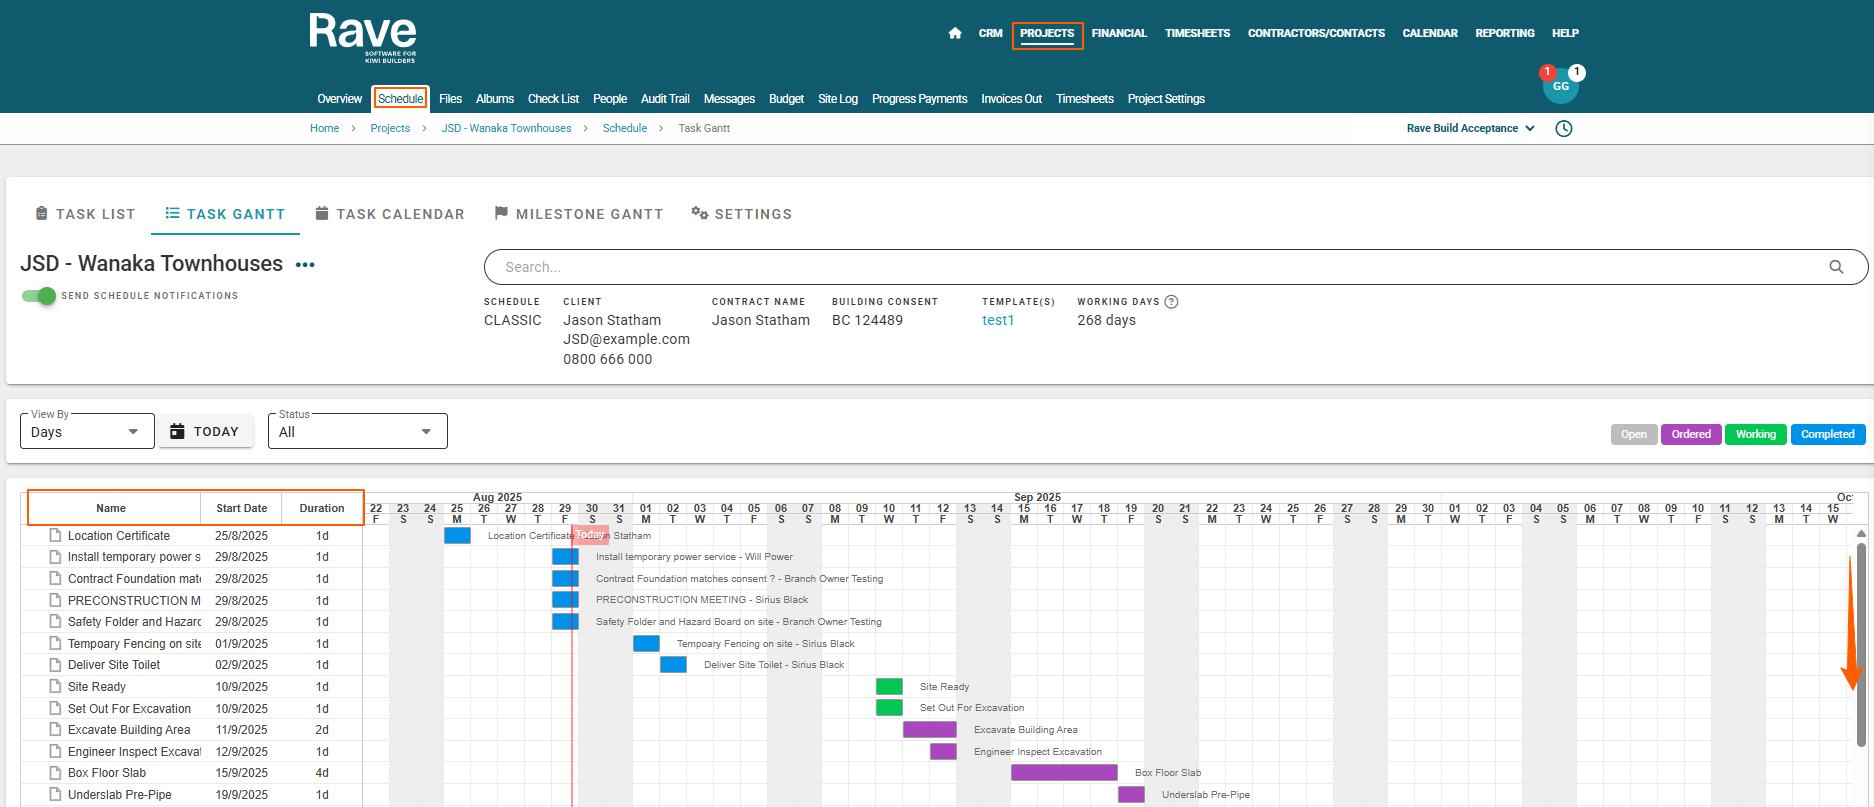Screen dimensions: 1874x807
Task: Open Progress Payments page
Action: point(919,99)
